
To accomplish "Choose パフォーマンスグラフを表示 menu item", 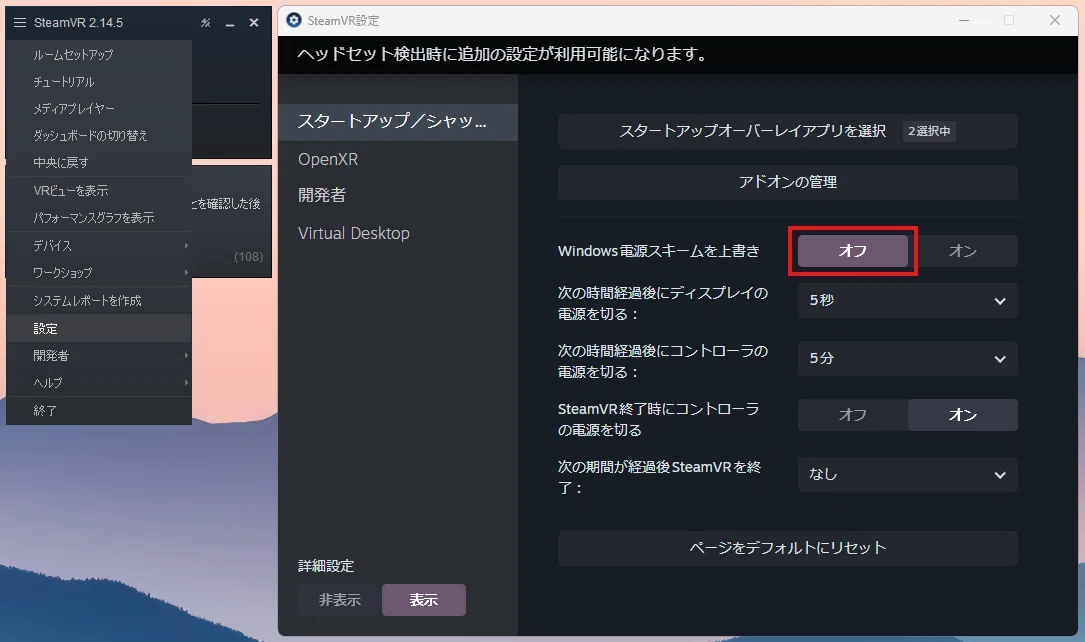I will coord(98,217).
